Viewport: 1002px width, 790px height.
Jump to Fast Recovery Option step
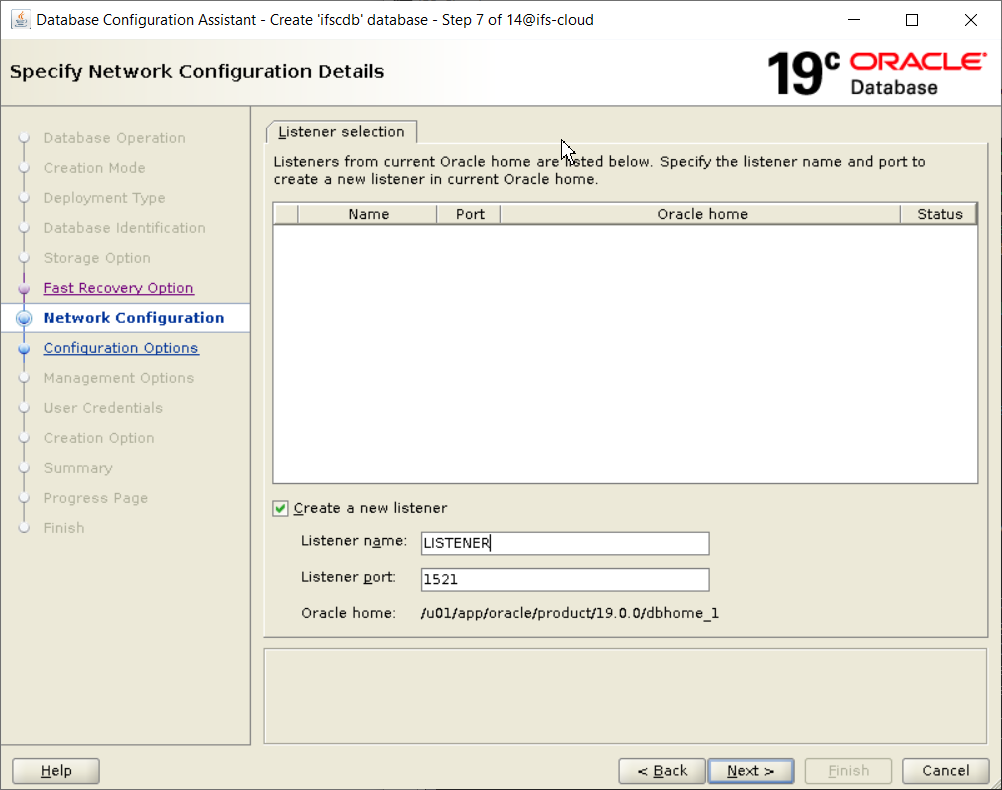tap(118, 288)
